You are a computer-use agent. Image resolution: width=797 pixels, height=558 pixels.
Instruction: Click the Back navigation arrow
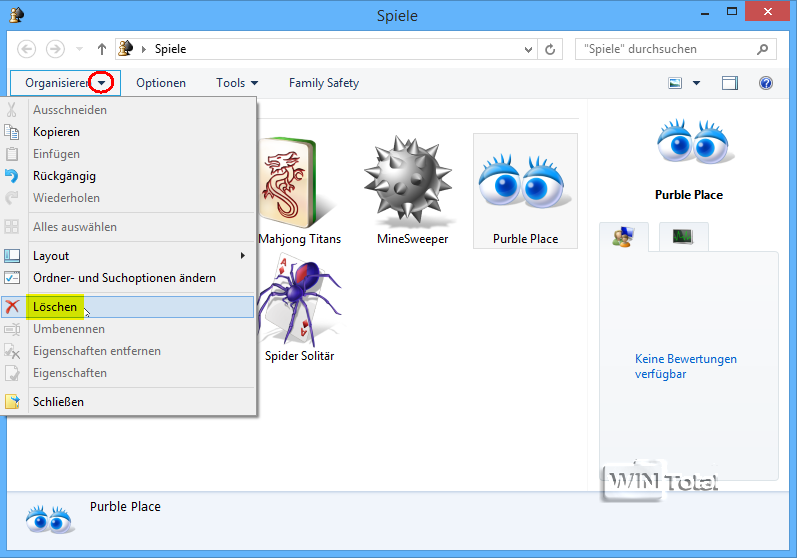[x=26, y=49]
